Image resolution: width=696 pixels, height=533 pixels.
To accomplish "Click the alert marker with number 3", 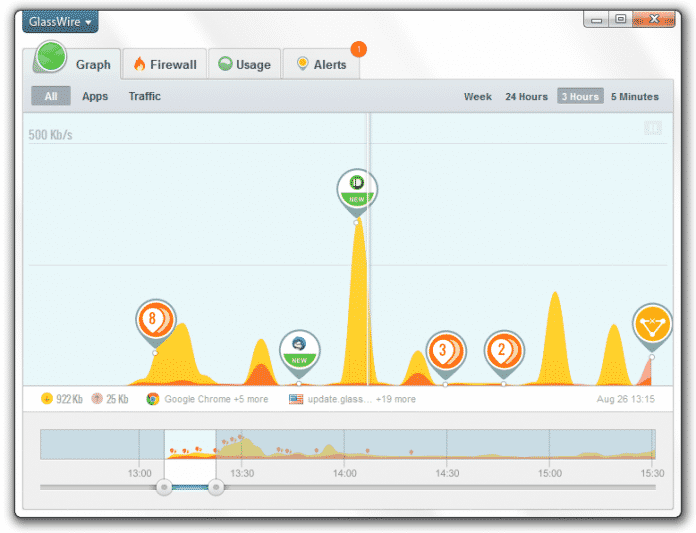I will [x=445, y=351].
